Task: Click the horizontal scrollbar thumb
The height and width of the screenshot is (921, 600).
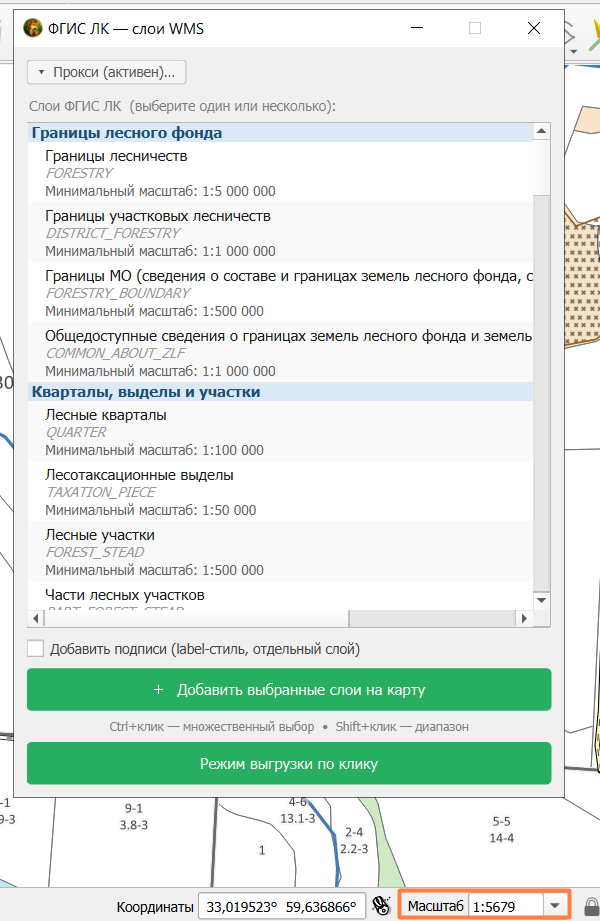Action: click(197, 618)
